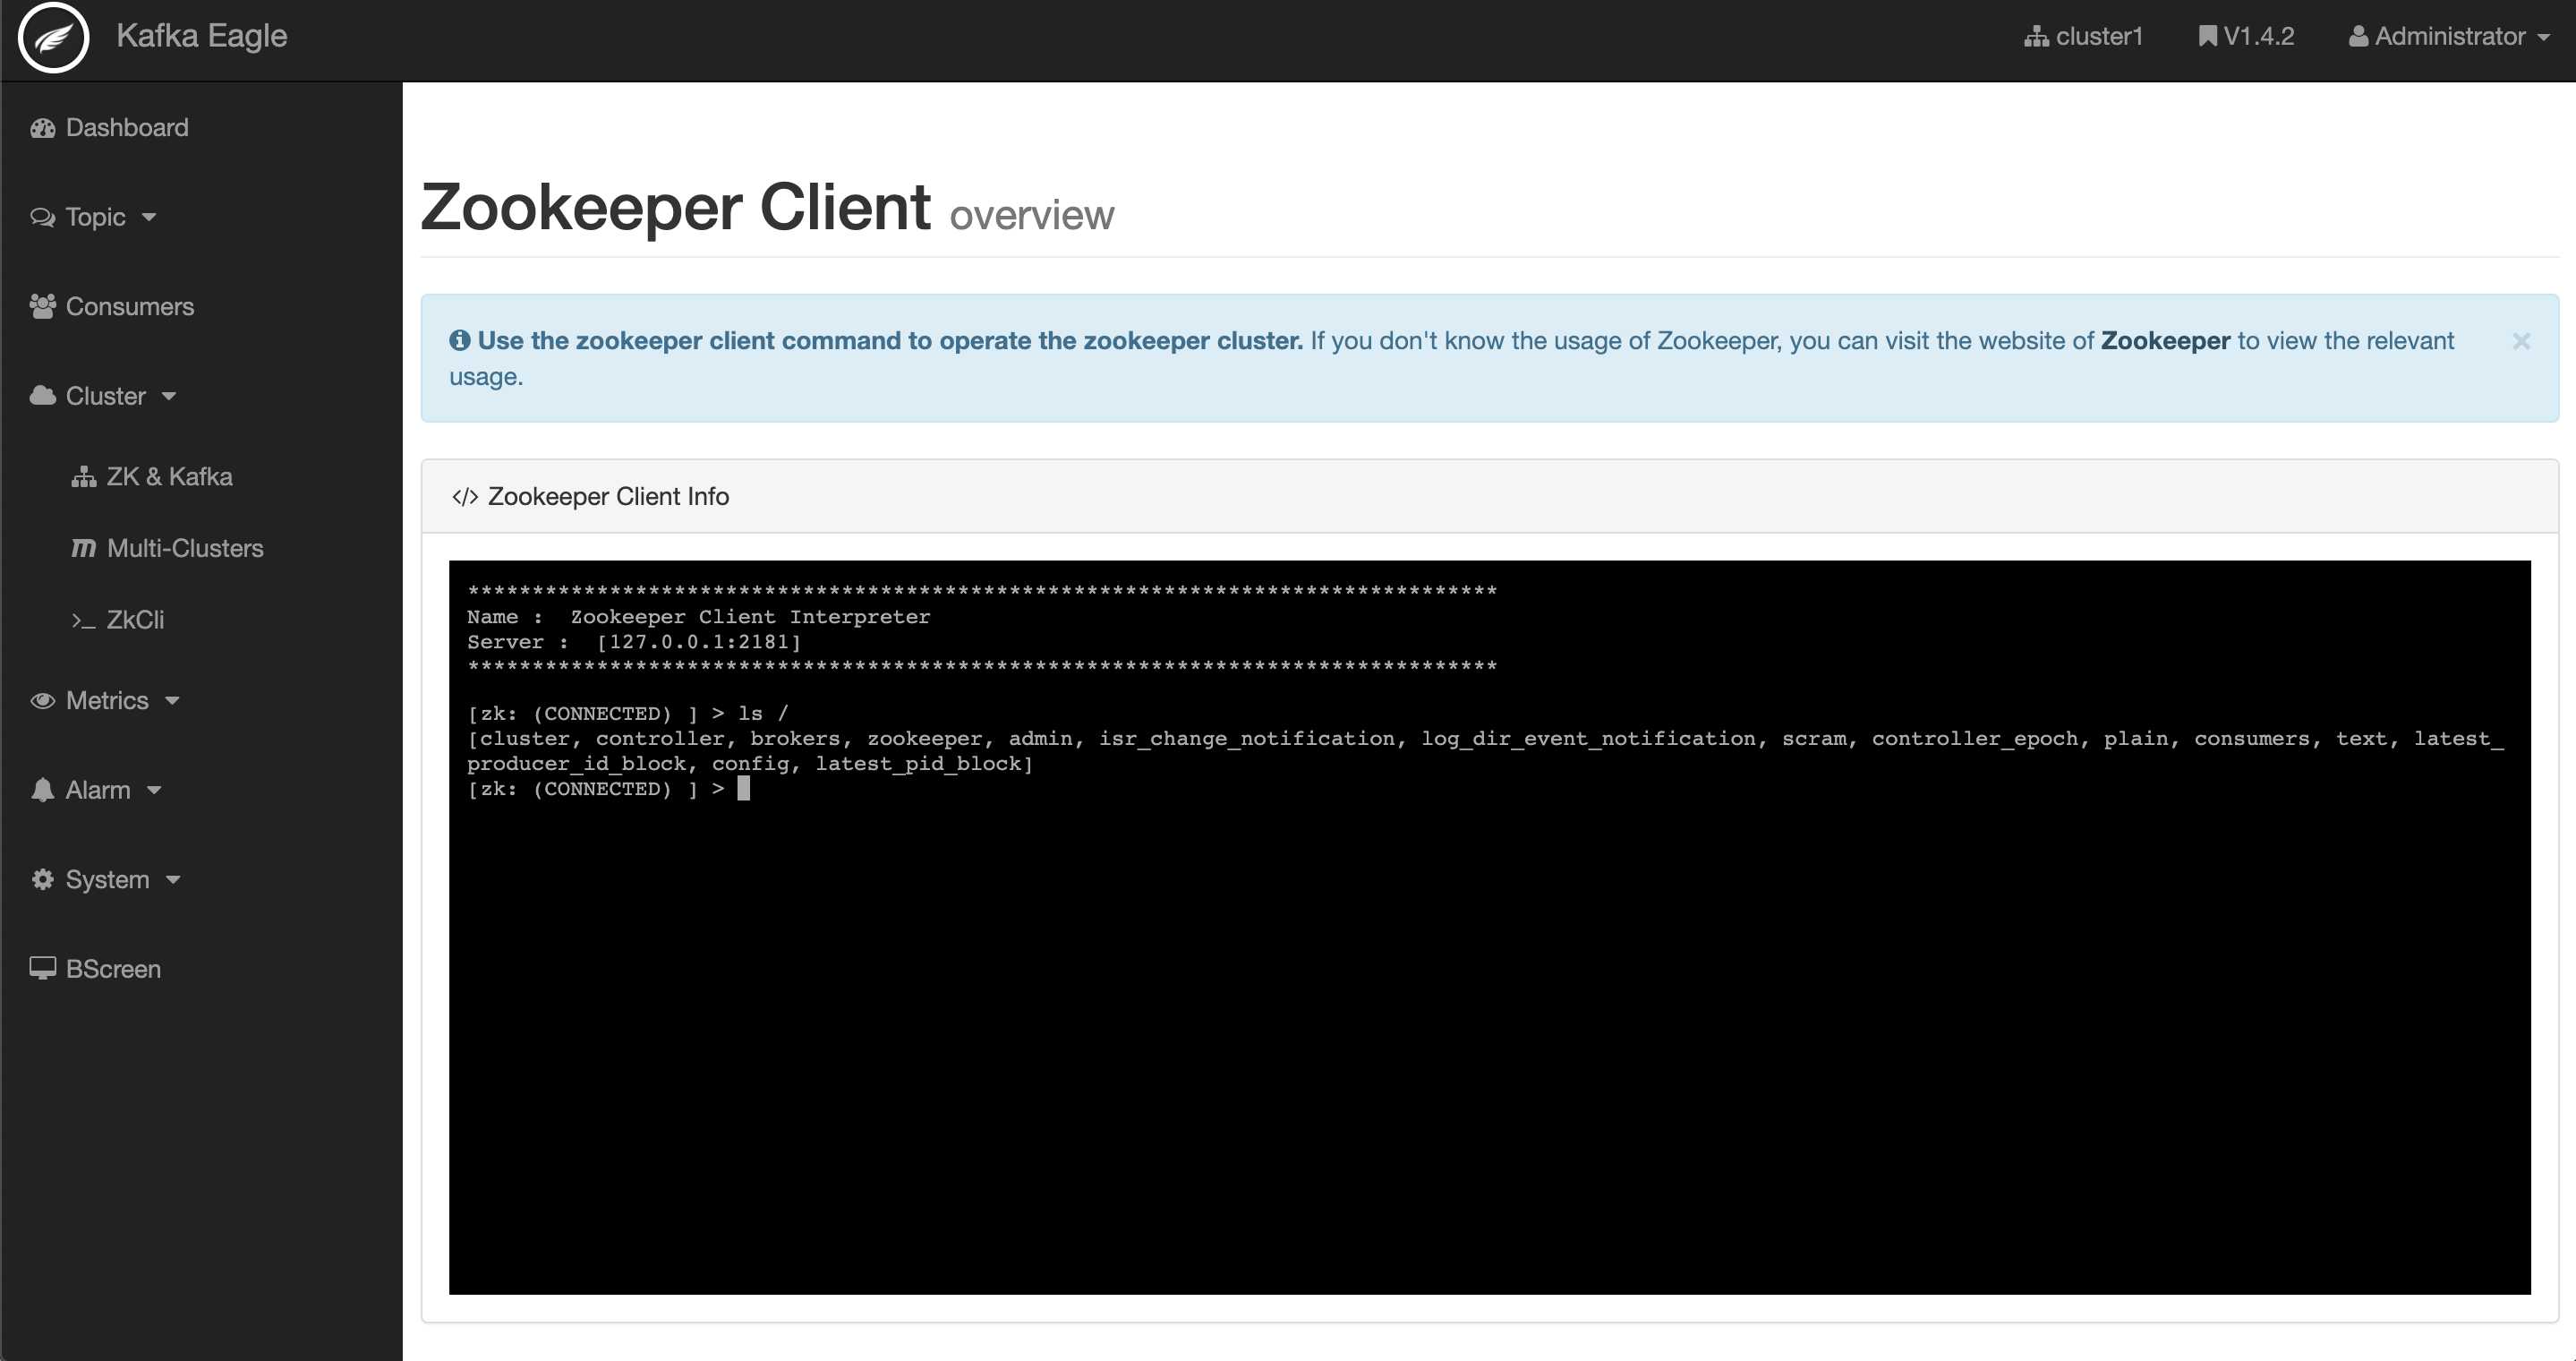Click the Kafka Eagle feather logo
2576x1361 pixels.
coord(54,38)
